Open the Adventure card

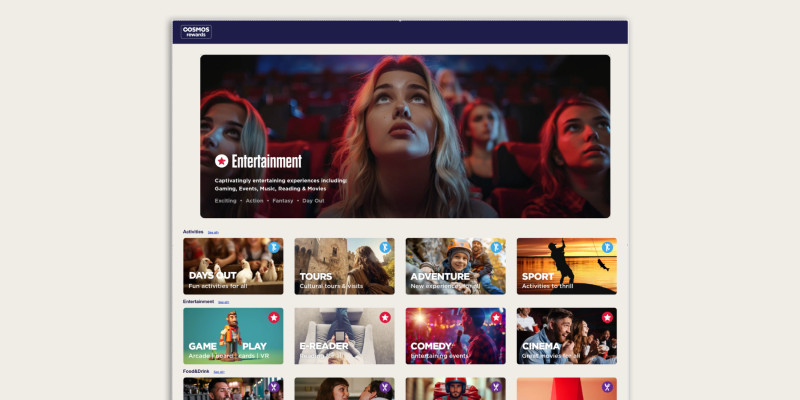click(x=456, y=266)
